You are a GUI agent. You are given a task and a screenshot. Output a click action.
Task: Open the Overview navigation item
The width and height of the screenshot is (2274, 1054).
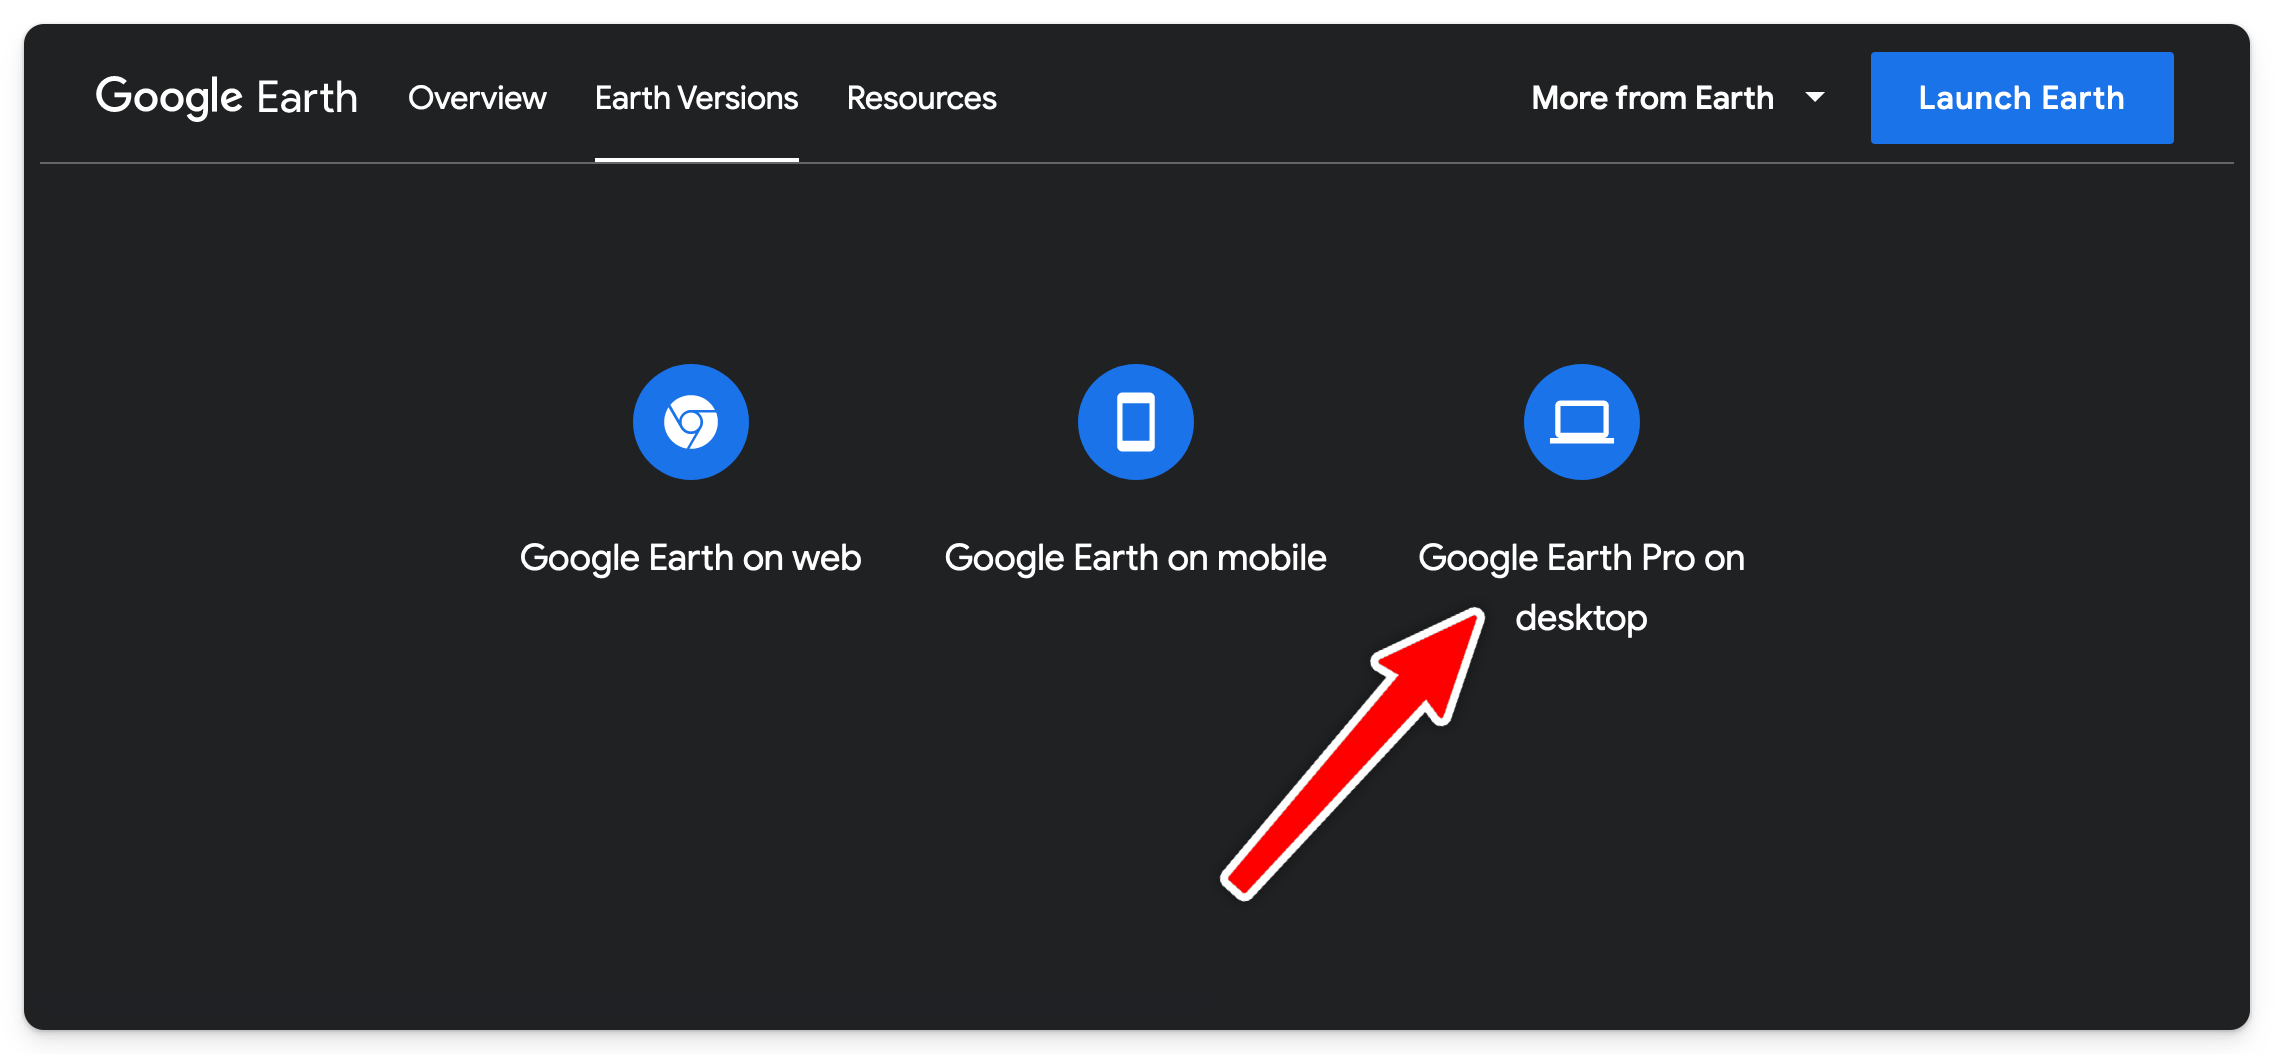(477, 97)
